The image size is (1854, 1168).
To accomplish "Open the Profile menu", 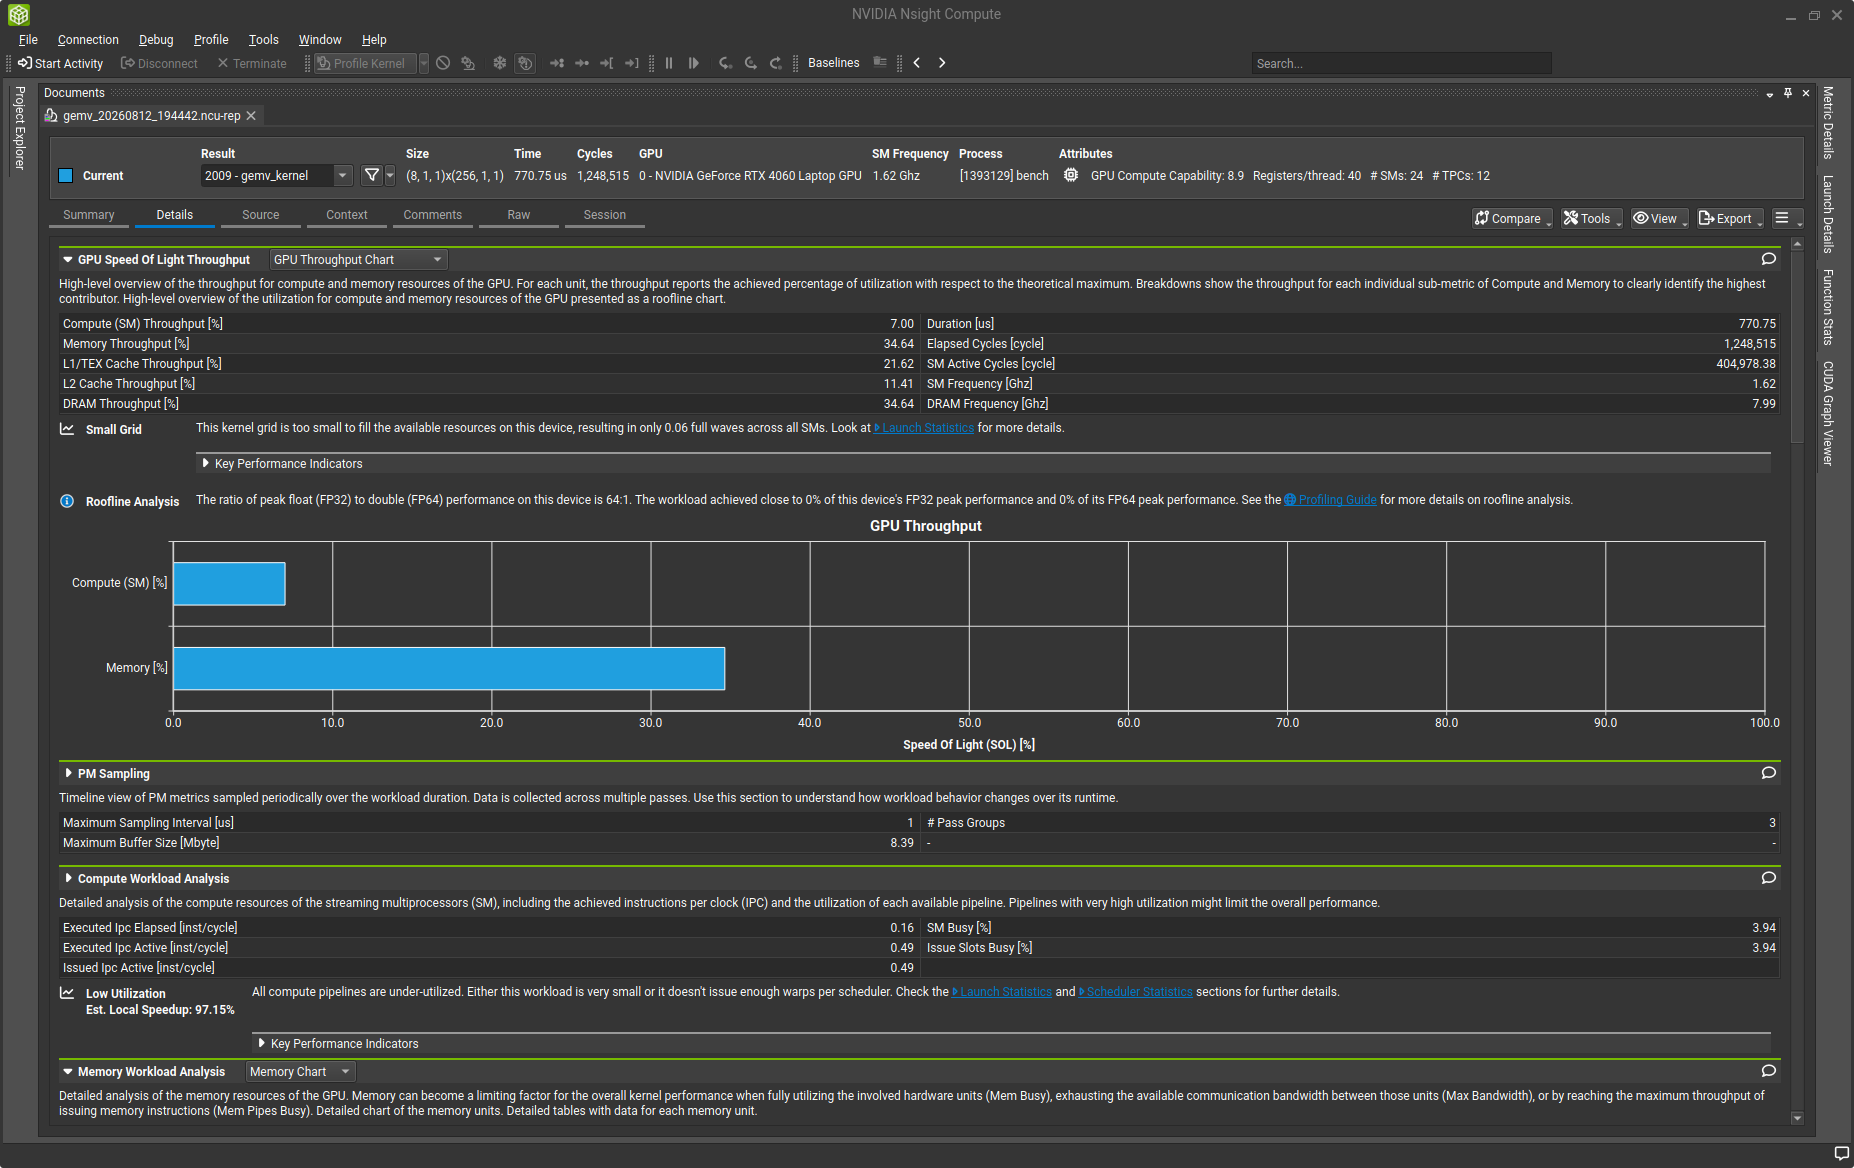I will (211, 40).
